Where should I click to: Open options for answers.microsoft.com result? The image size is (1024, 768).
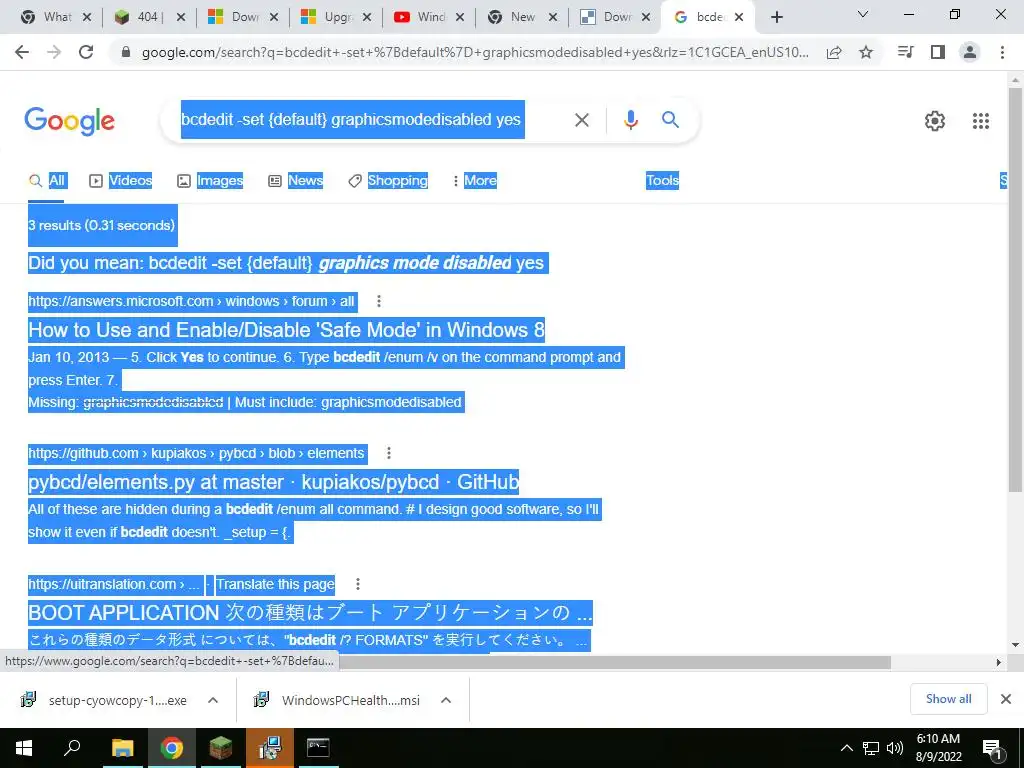379,301
